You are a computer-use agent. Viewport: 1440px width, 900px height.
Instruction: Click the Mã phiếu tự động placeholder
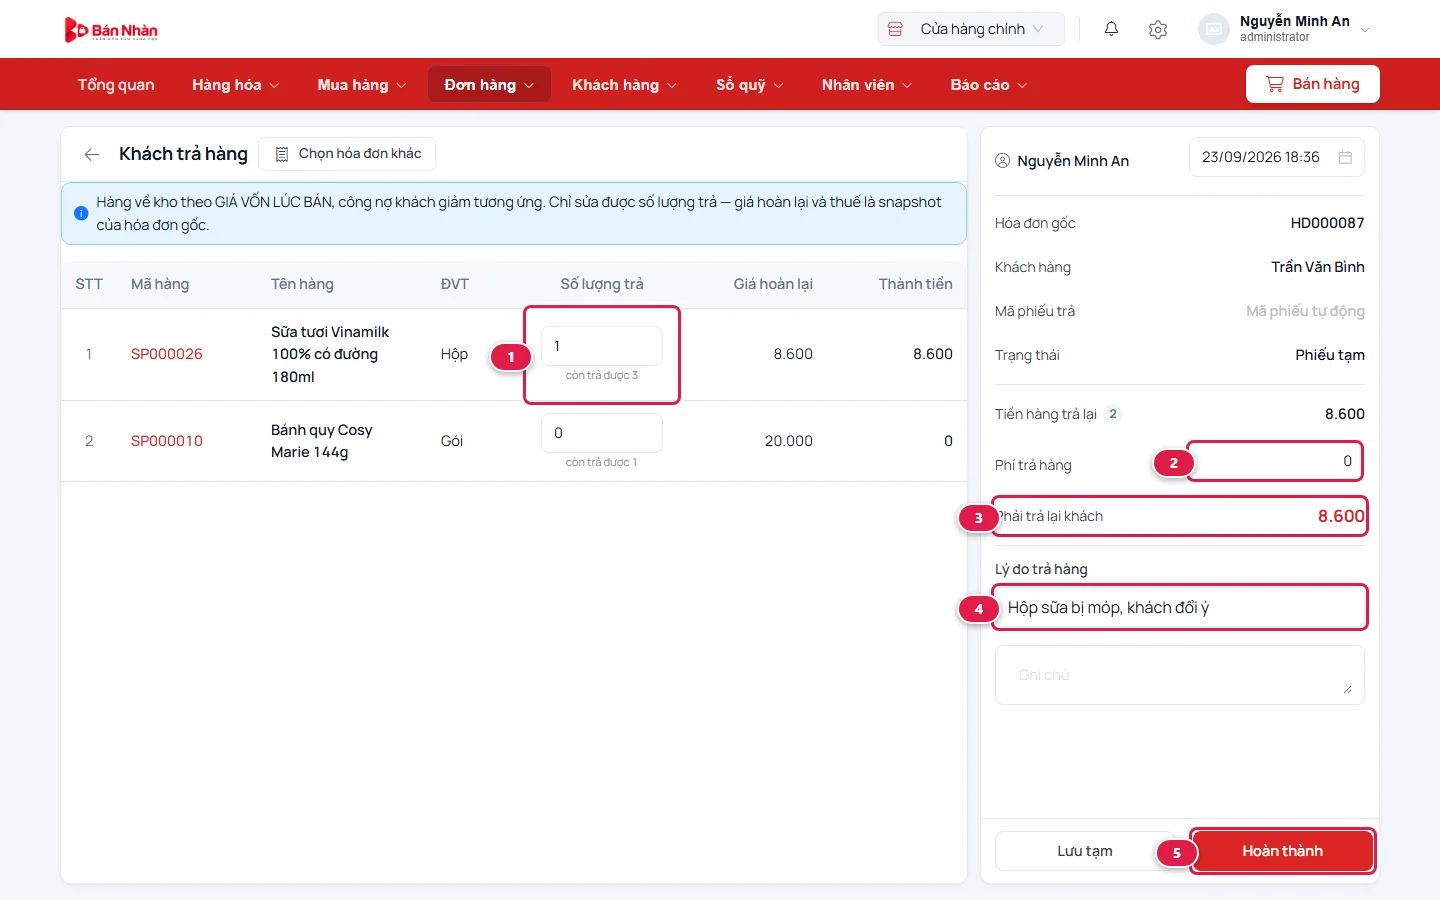pyautogui.click(x=1305, y=311)
